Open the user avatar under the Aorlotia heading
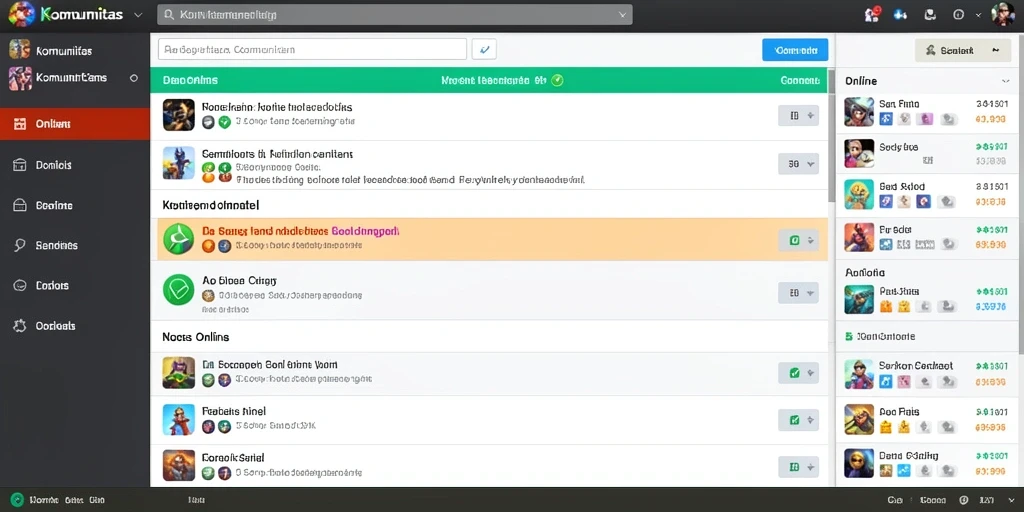 (x=859, y=299)
